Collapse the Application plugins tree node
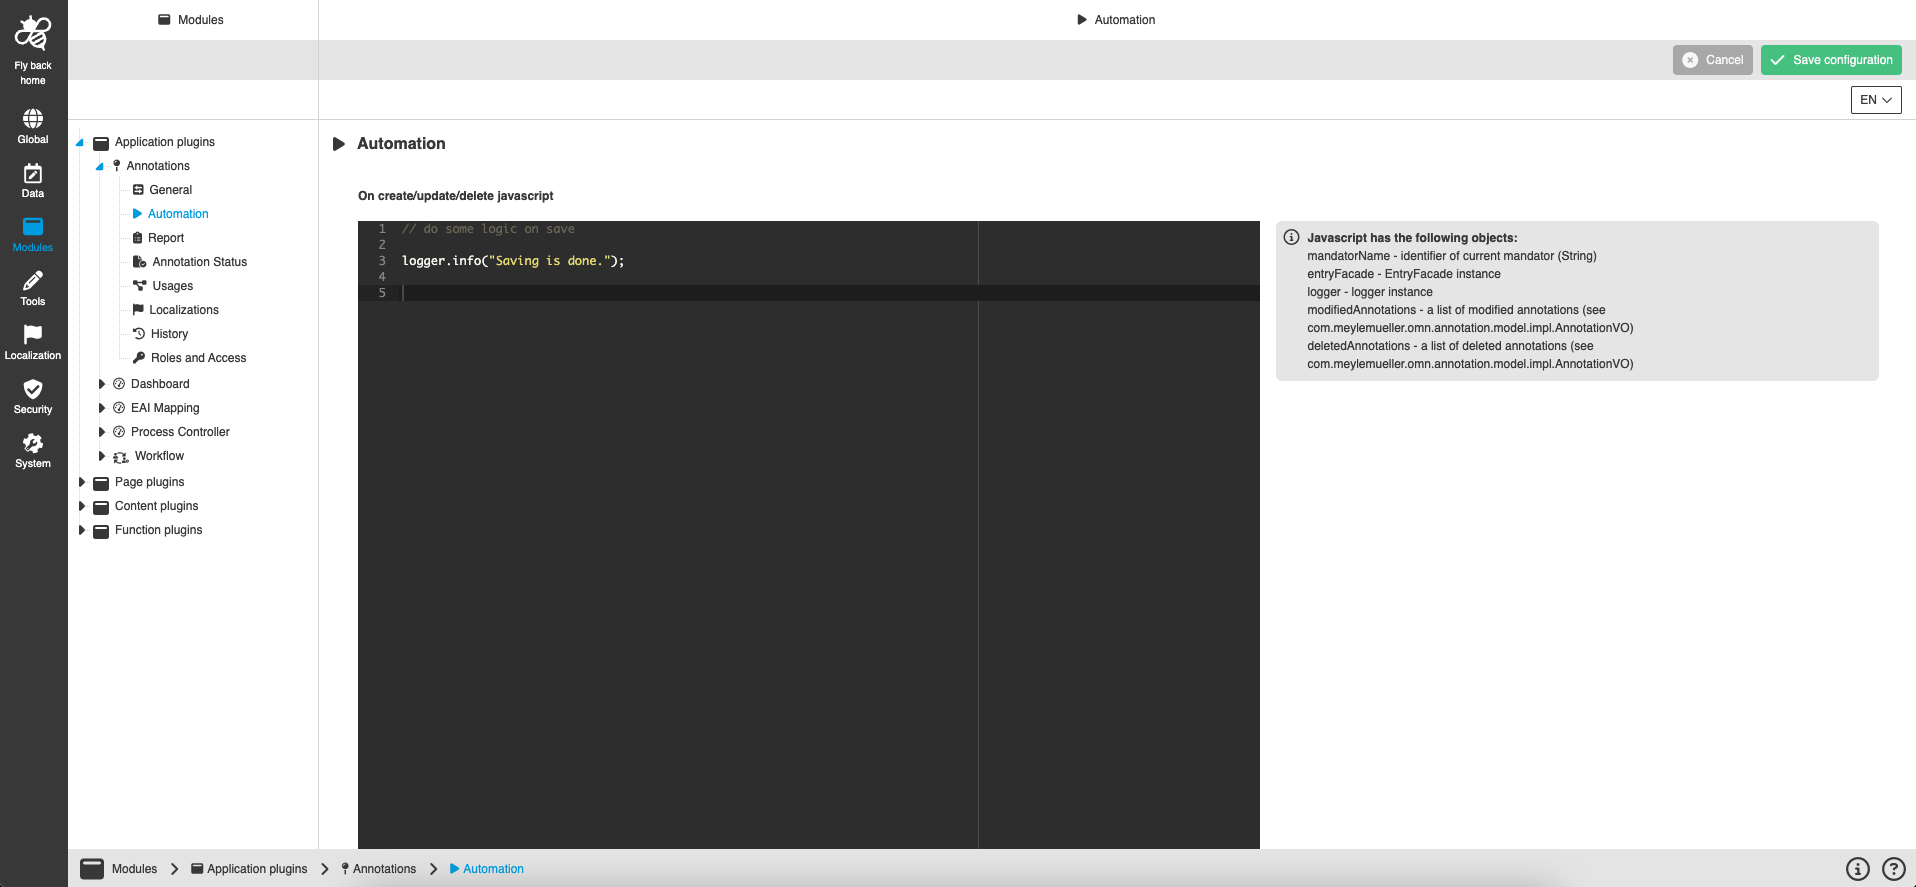Screen dimensions: 1916x887 coord(80,143)
